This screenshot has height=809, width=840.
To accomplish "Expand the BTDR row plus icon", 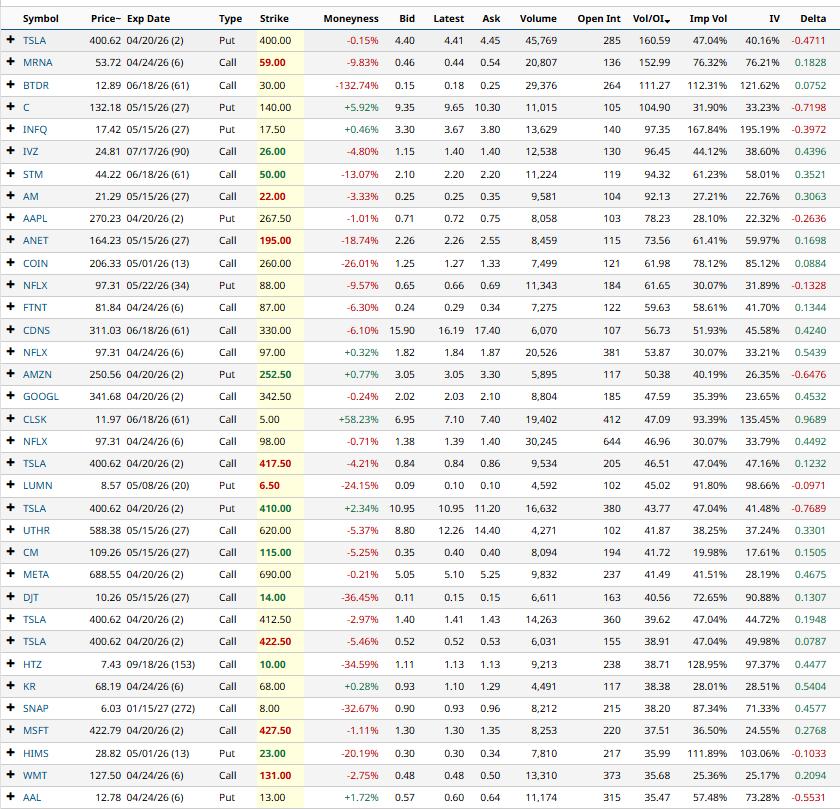I will coord(10,85).
